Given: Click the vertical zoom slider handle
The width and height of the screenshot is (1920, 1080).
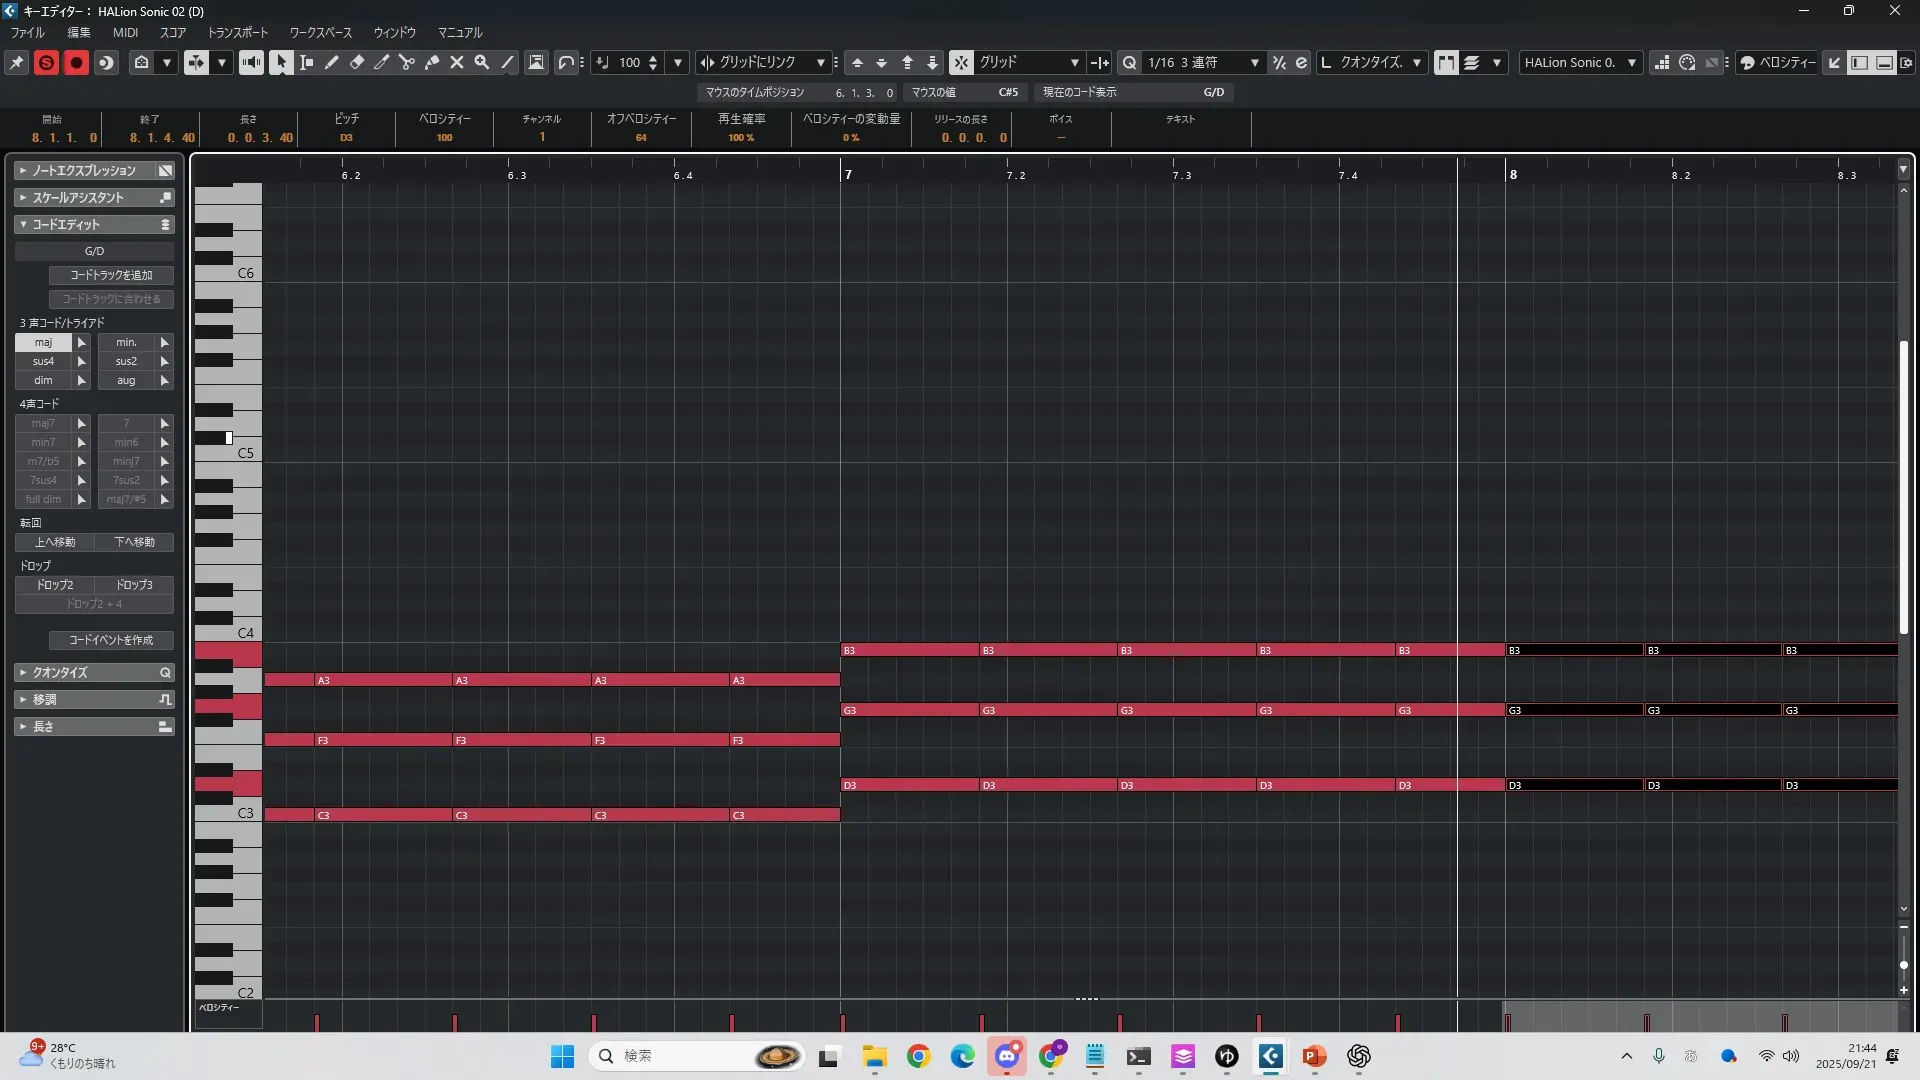Looking at the screenshot, I should click(x=1903, y=965).
